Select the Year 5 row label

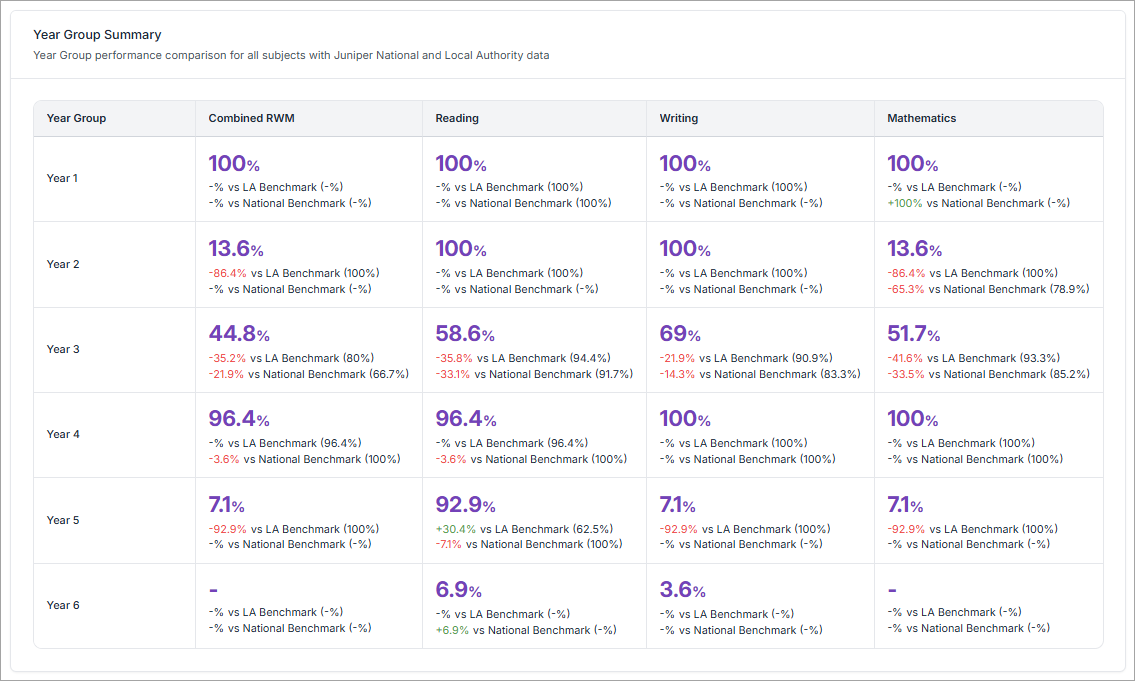pyautogui.click(x=62, y=520)
